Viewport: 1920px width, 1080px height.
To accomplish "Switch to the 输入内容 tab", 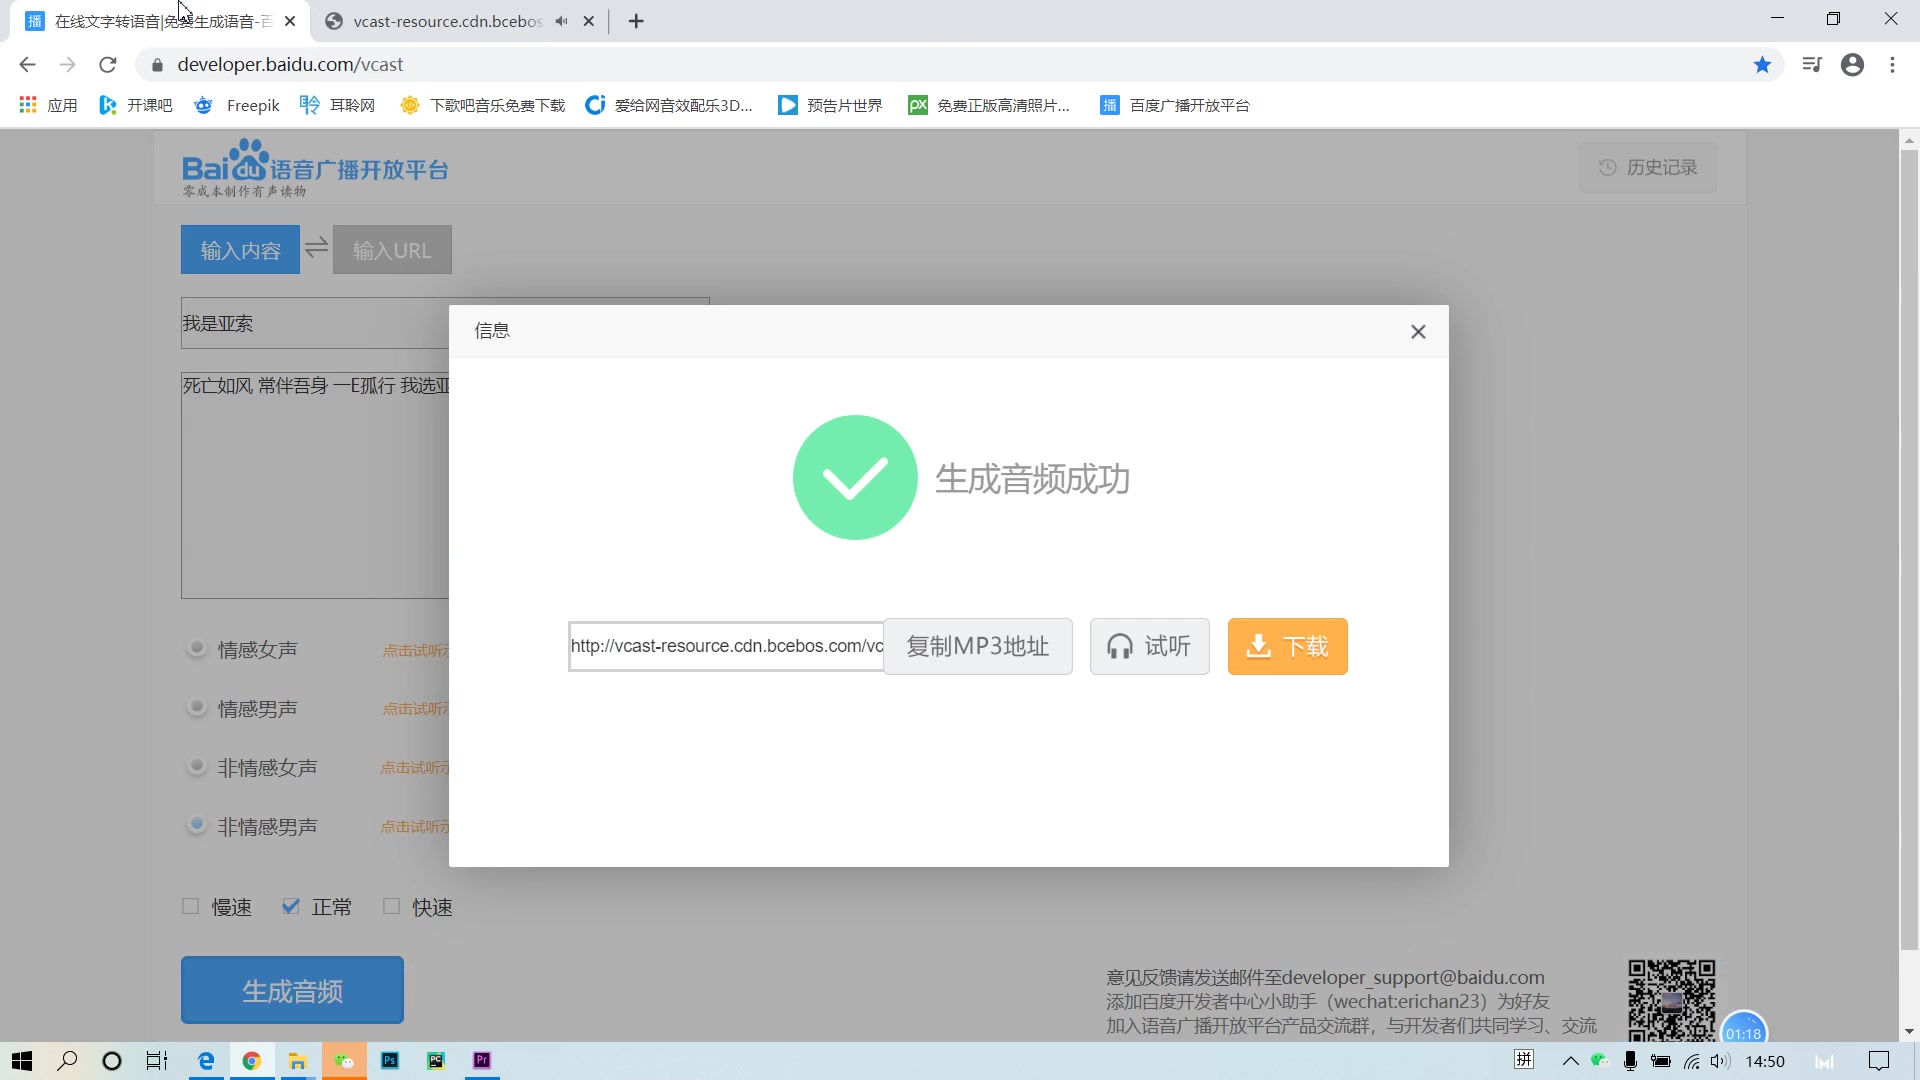I will [x=240, y=250].
